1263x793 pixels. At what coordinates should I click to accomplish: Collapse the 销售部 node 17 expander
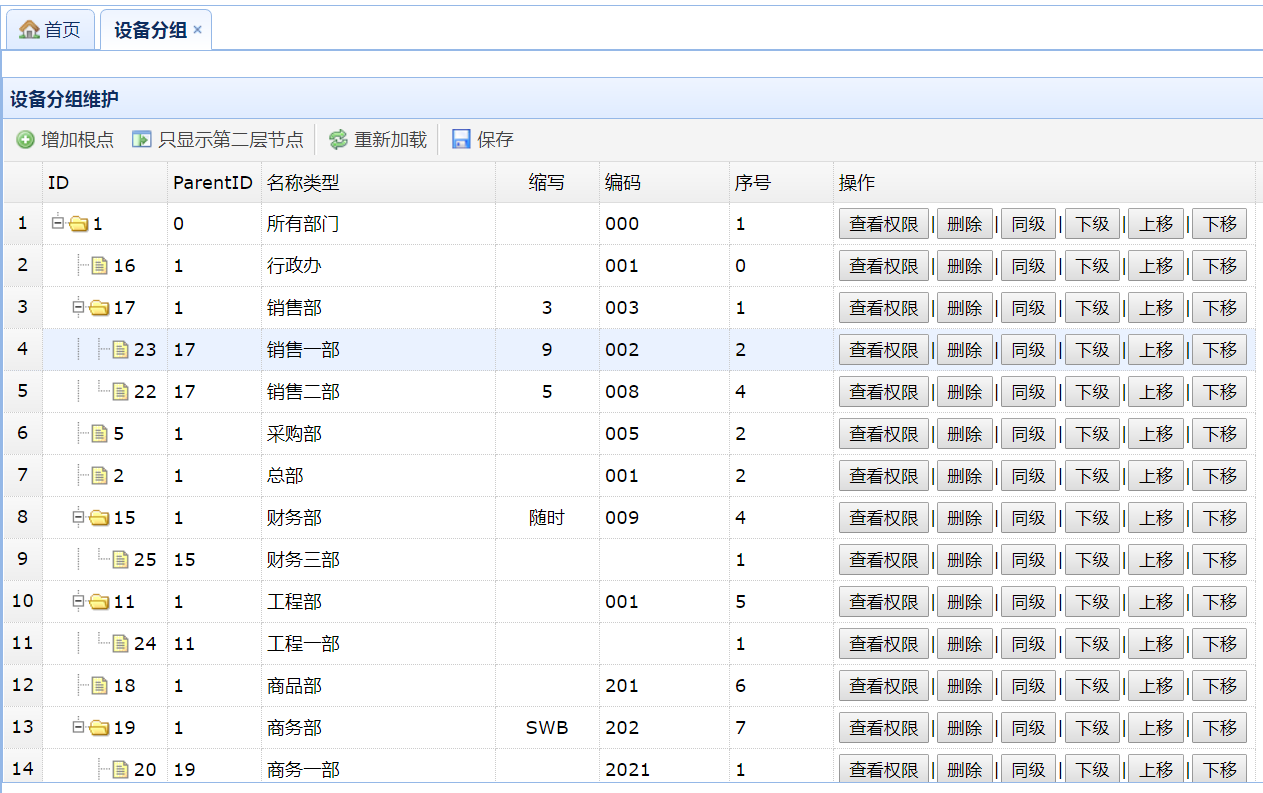[79, 307]
